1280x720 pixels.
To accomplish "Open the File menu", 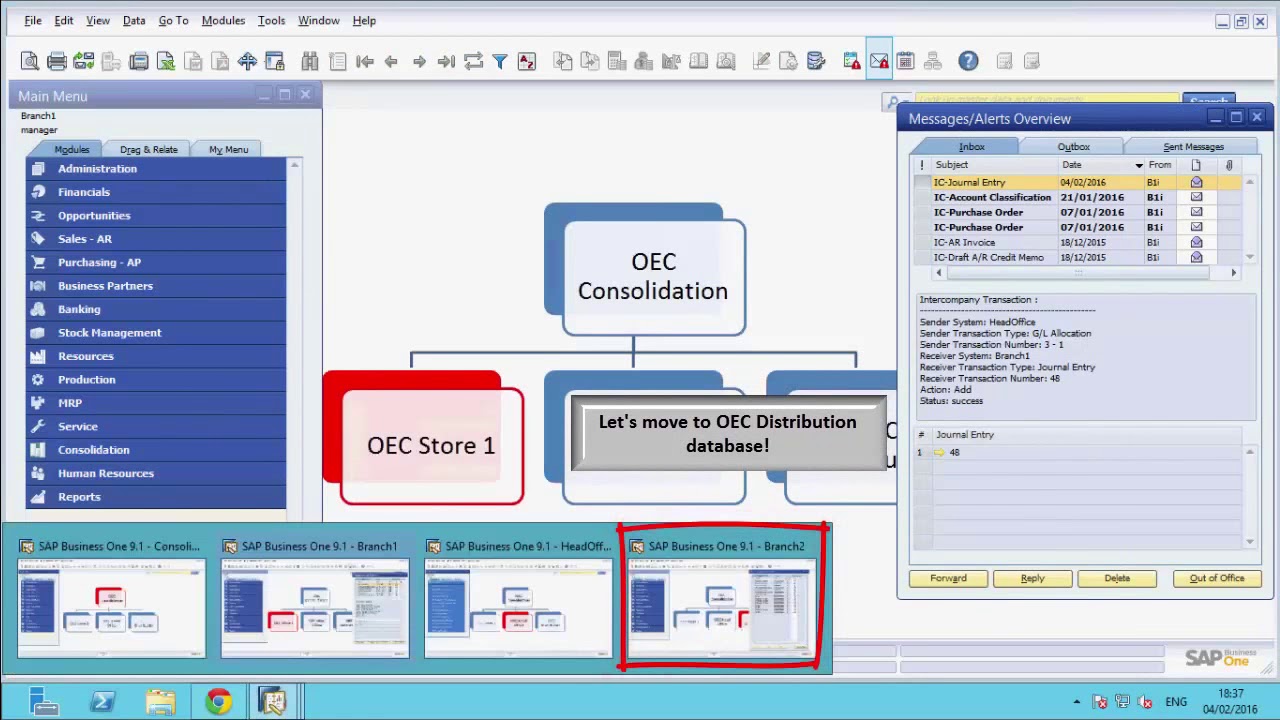I will tap(33, 20).
